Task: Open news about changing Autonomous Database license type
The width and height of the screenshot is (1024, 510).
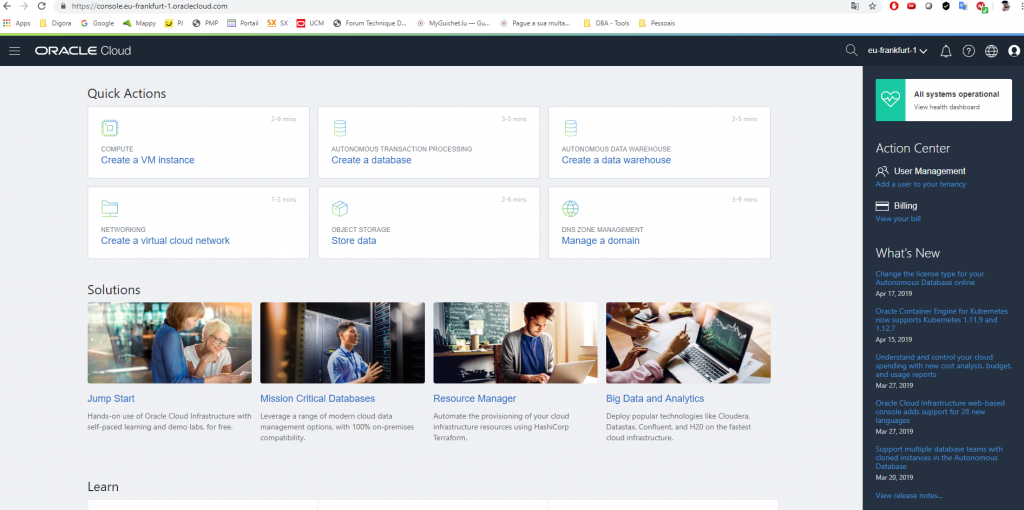Action: 930,278
